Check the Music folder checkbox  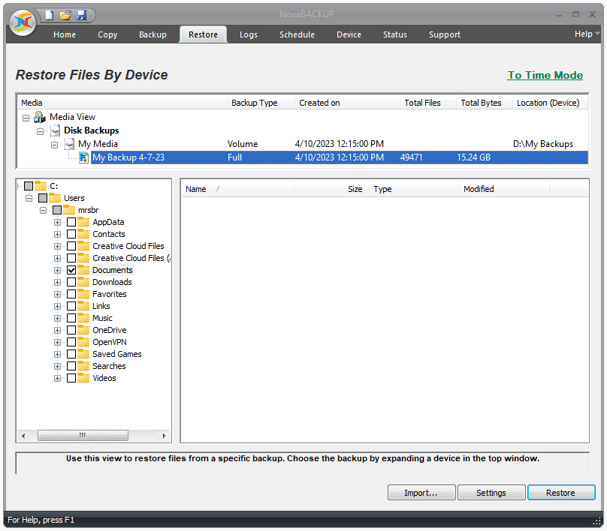point(71,318)
